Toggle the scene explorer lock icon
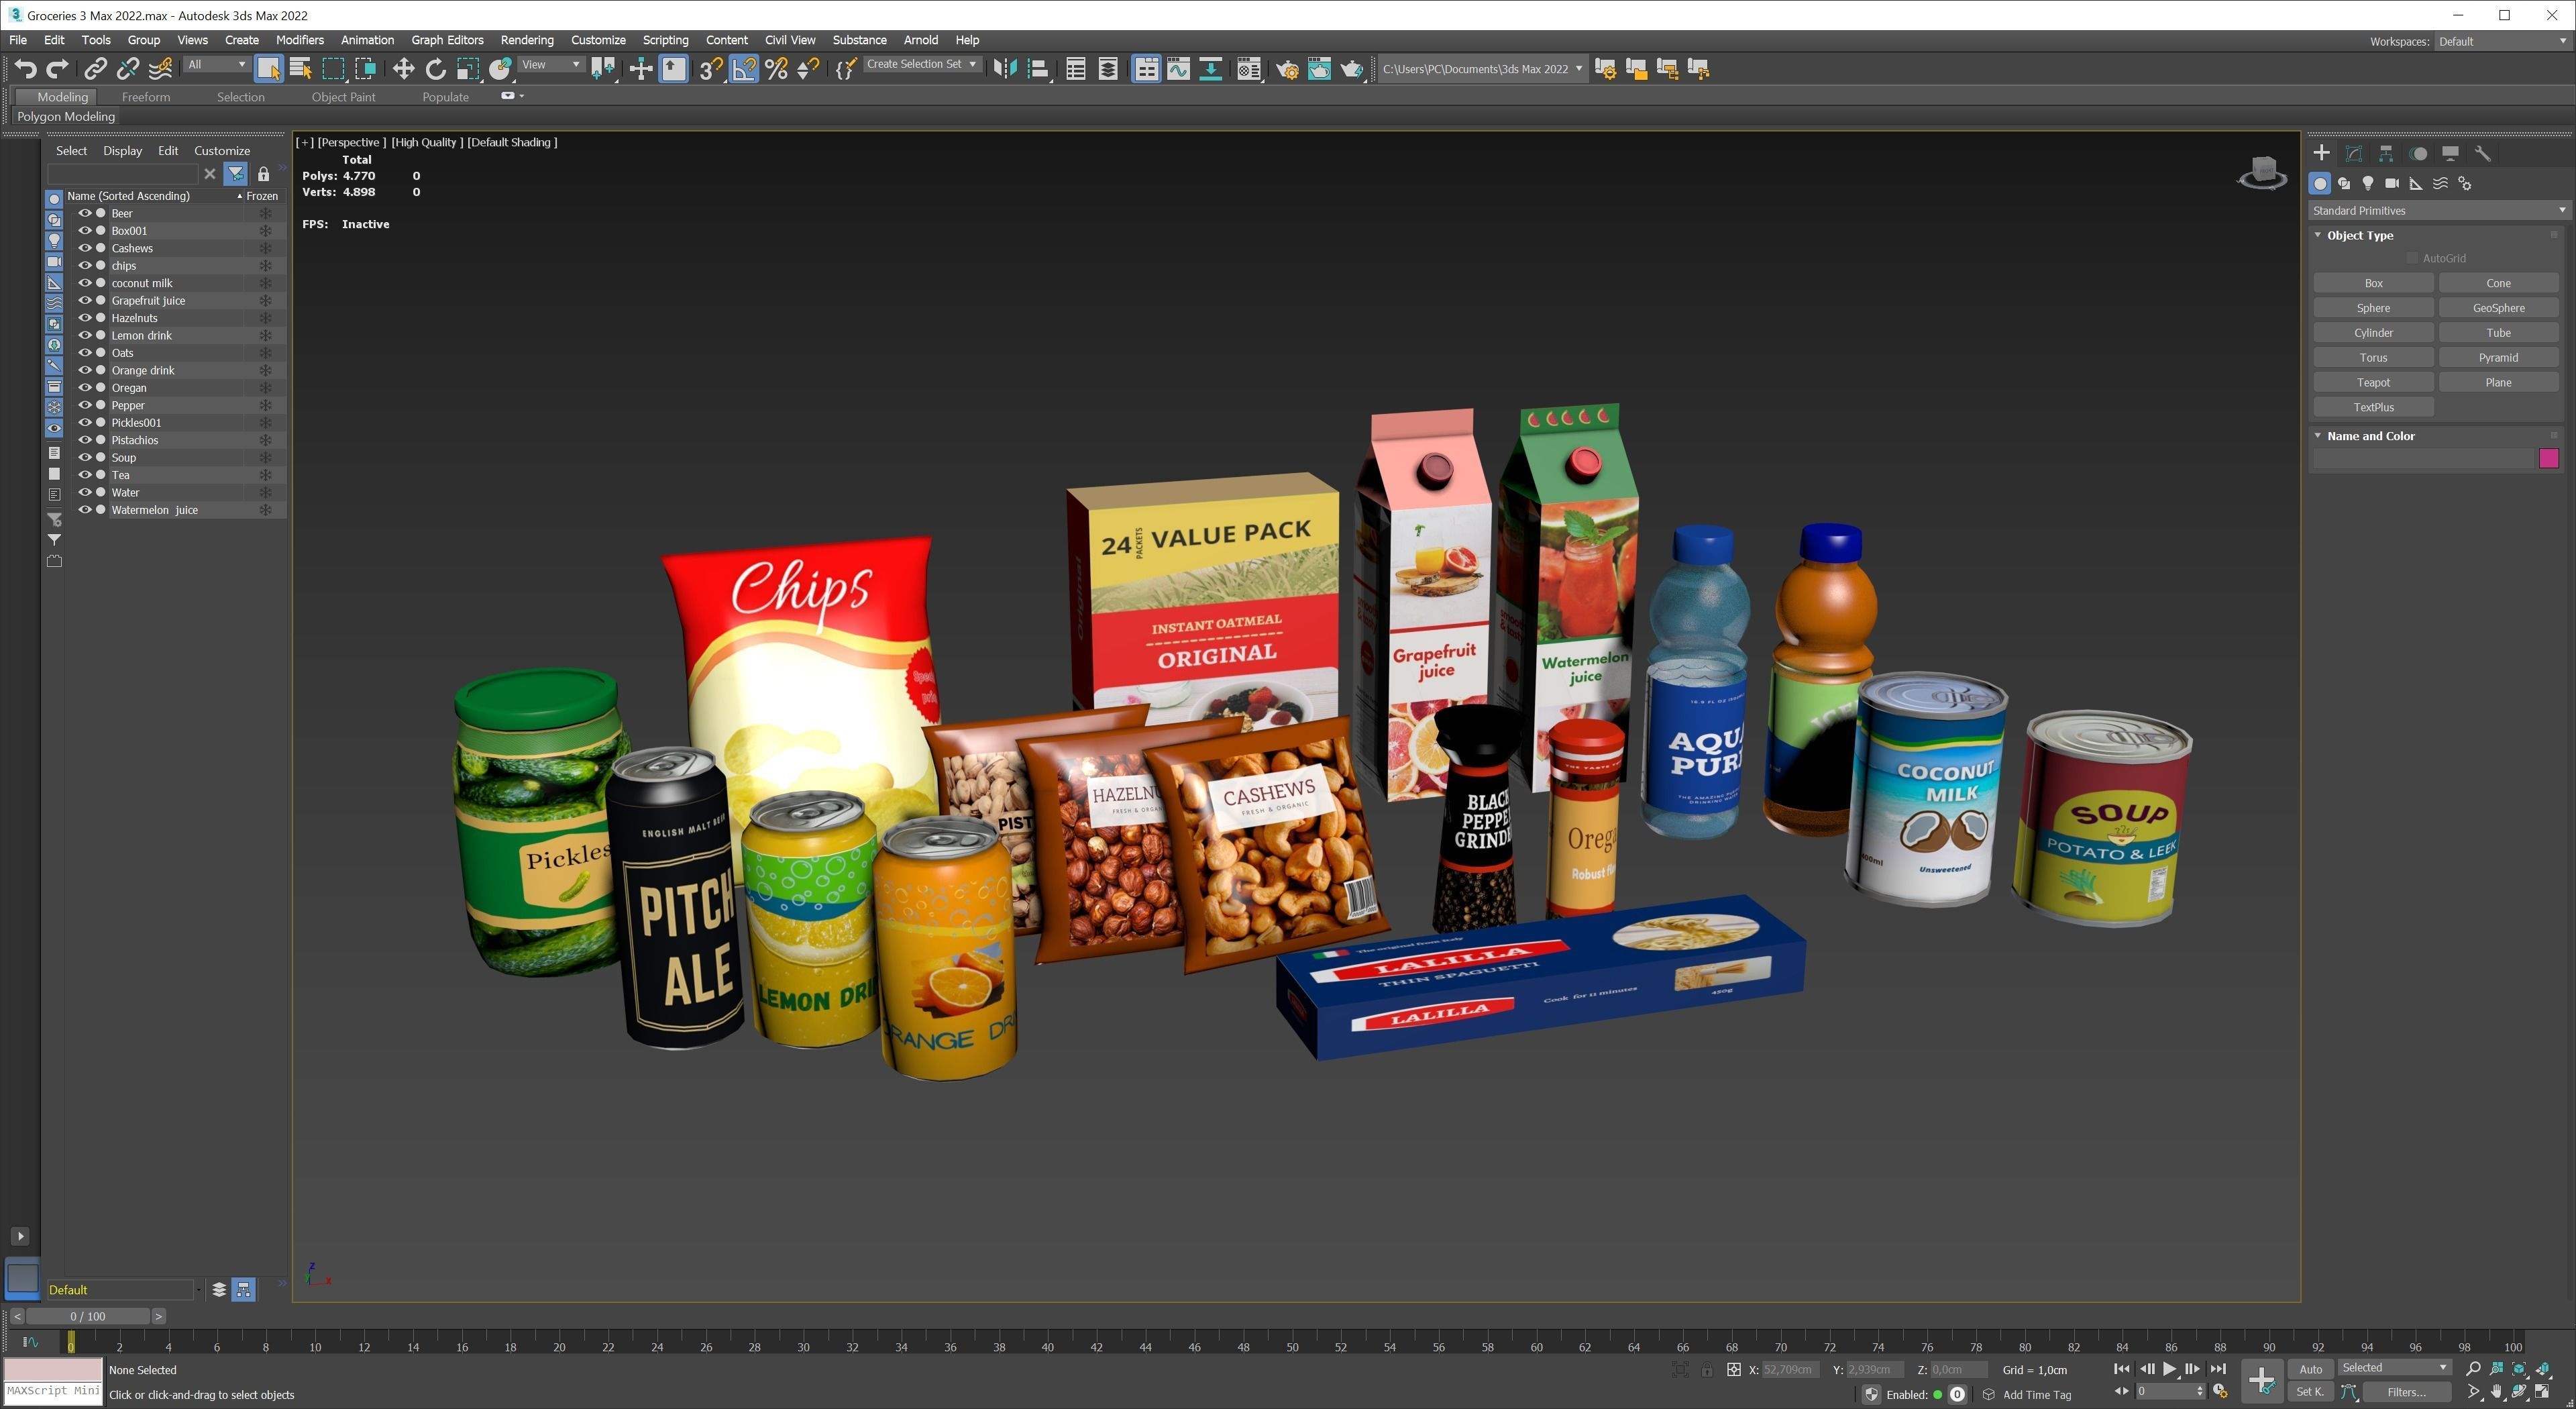Image resolution: width=2576 pixels, height=1409 pixels. click(x=263, y=174)
